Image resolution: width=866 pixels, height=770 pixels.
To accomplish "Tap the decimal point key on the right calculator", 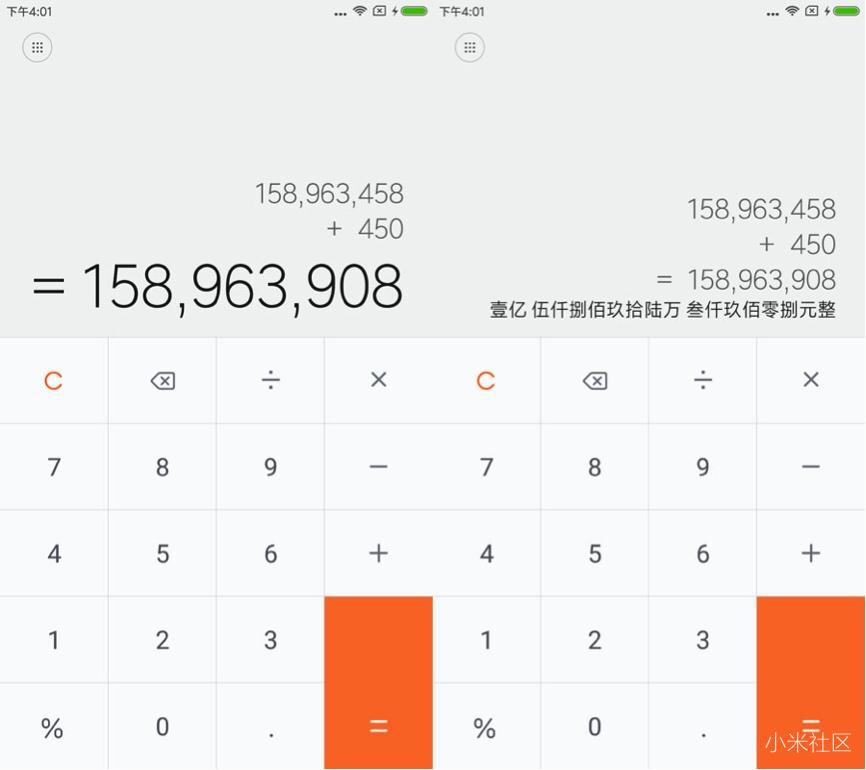I will (702, 727).
